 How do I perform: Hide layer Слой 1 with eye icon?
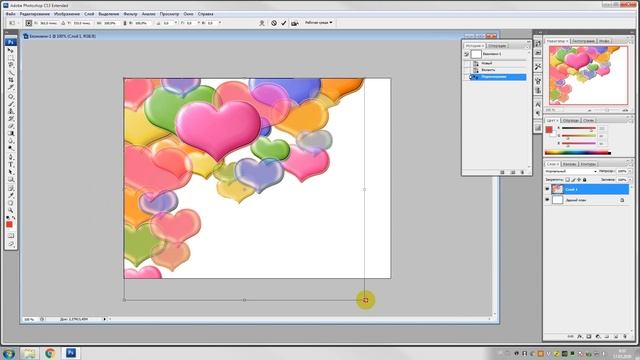click(547, 189)
